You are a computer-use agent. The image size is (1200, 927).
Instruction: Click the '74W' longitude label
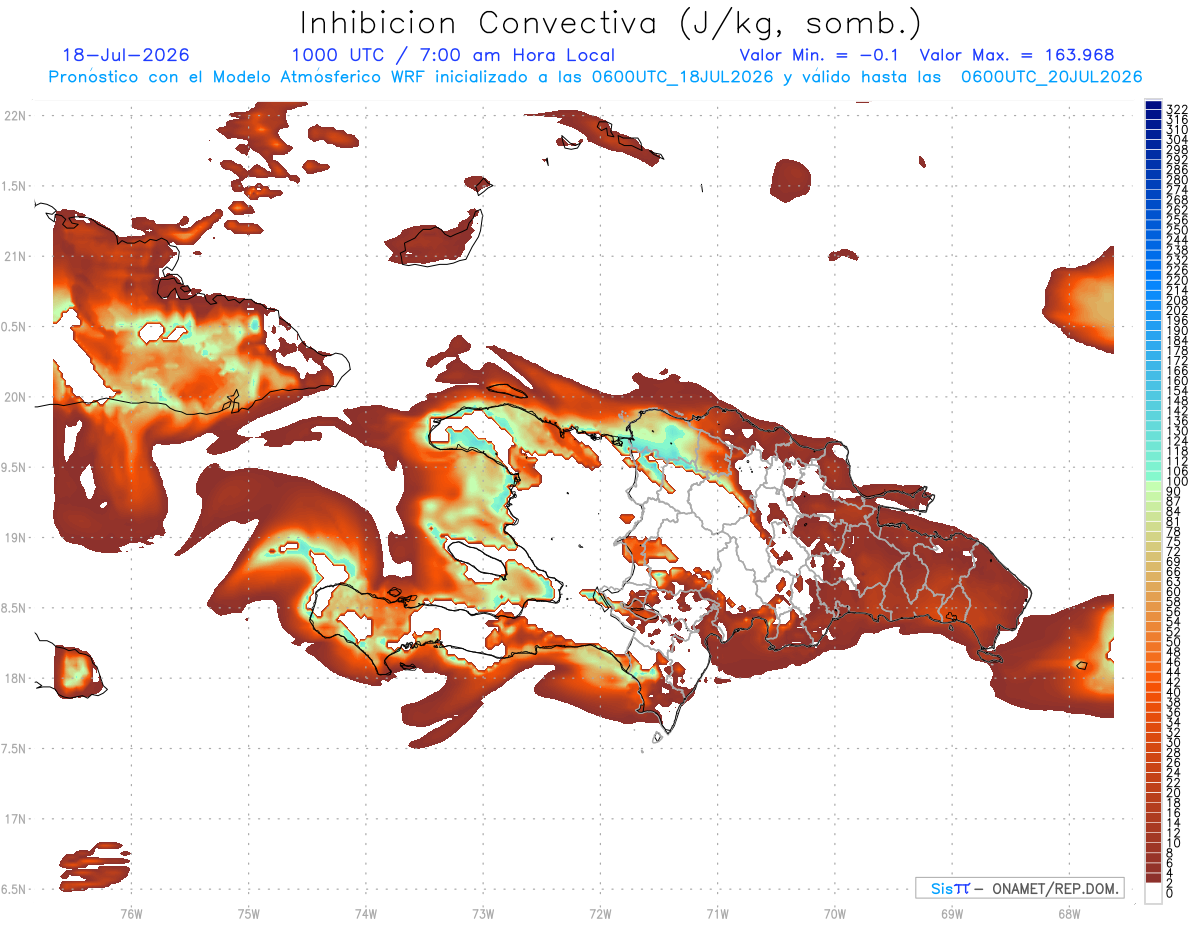point(366,913)
